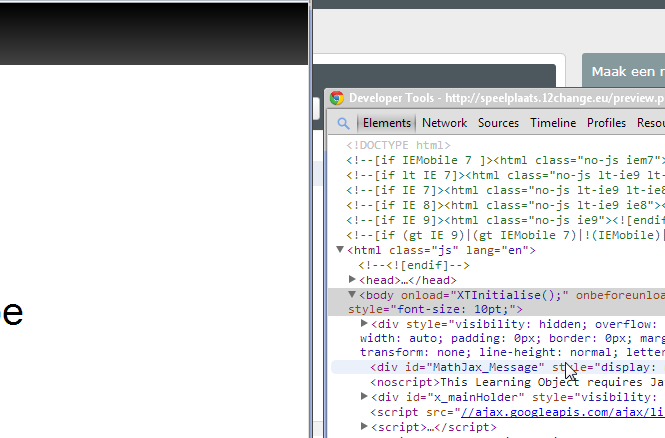The width and height of the screenshot is (665, 438).
Task: Open the Profiles tab
Action: [x=606, y=123]
